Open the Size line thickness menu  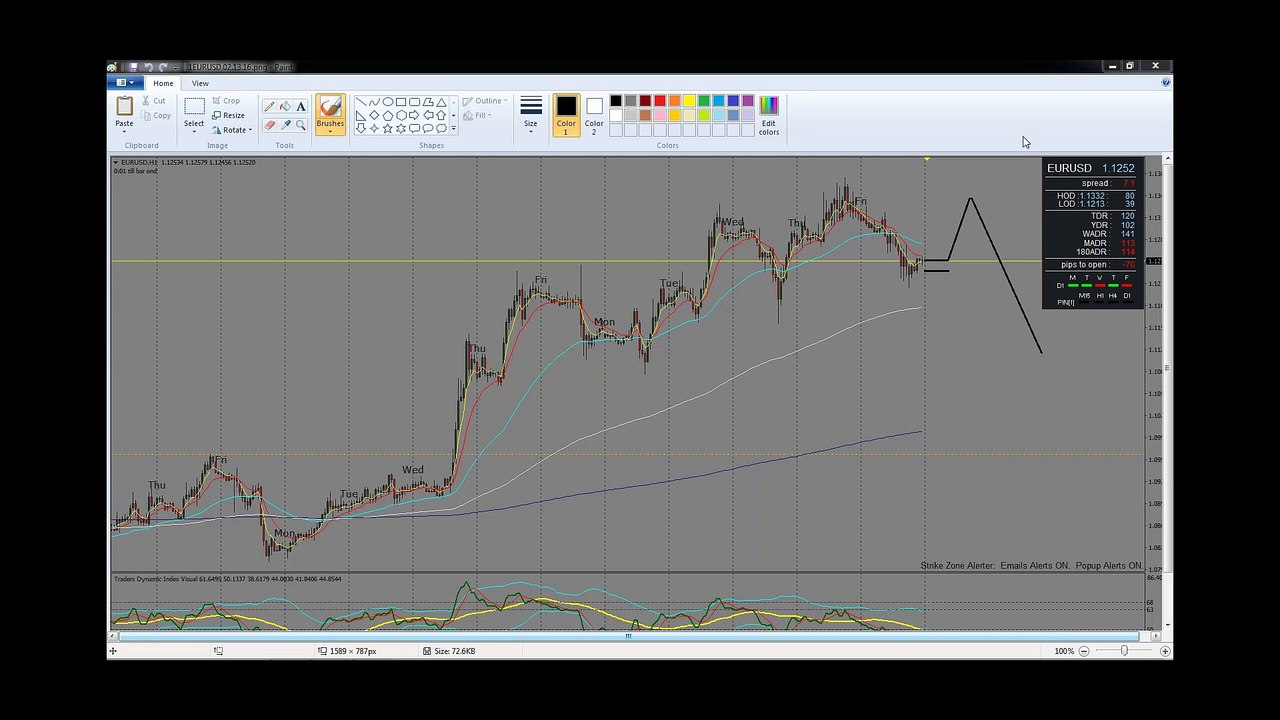tap(531, 114)
